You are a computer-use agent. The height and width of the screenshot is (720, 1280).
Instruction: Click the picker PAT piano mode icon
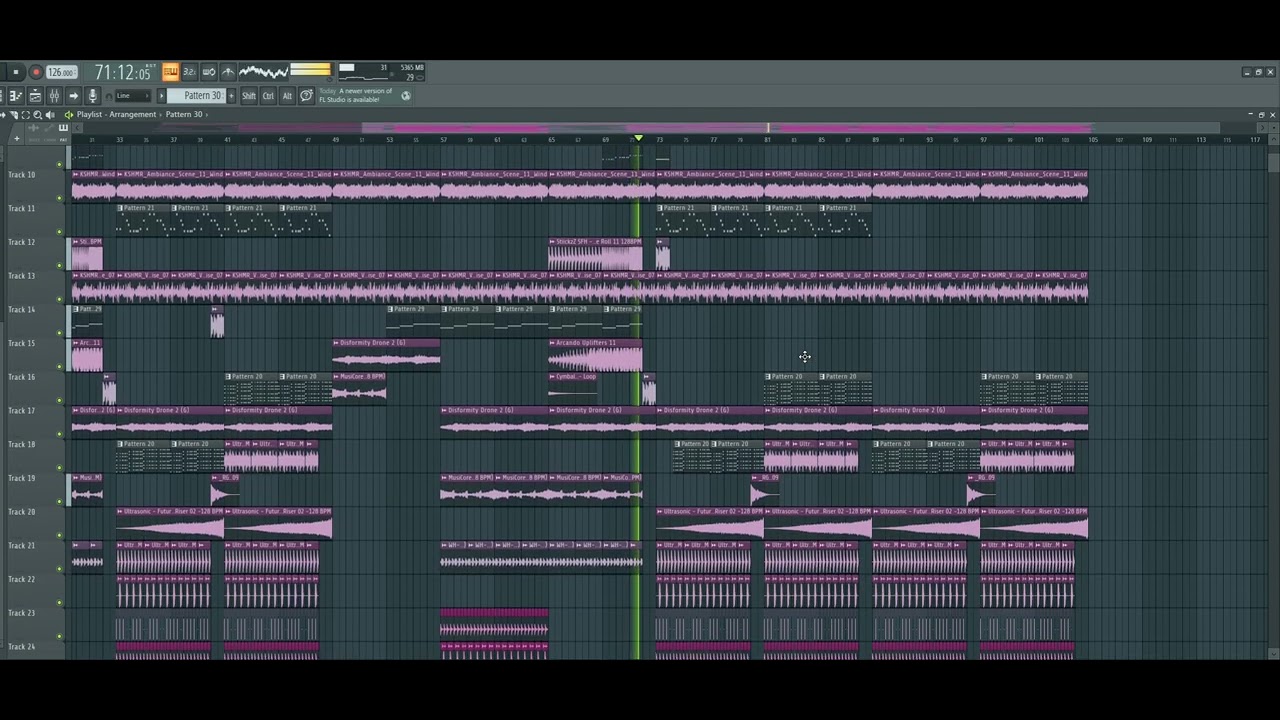(63, 128)
